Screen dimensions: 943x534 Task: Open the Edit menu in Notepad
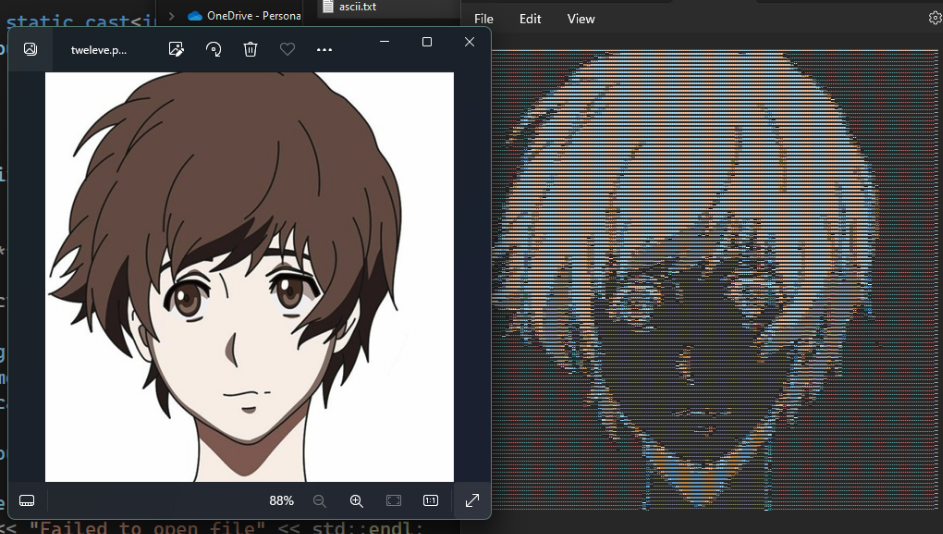click(530, 19)
